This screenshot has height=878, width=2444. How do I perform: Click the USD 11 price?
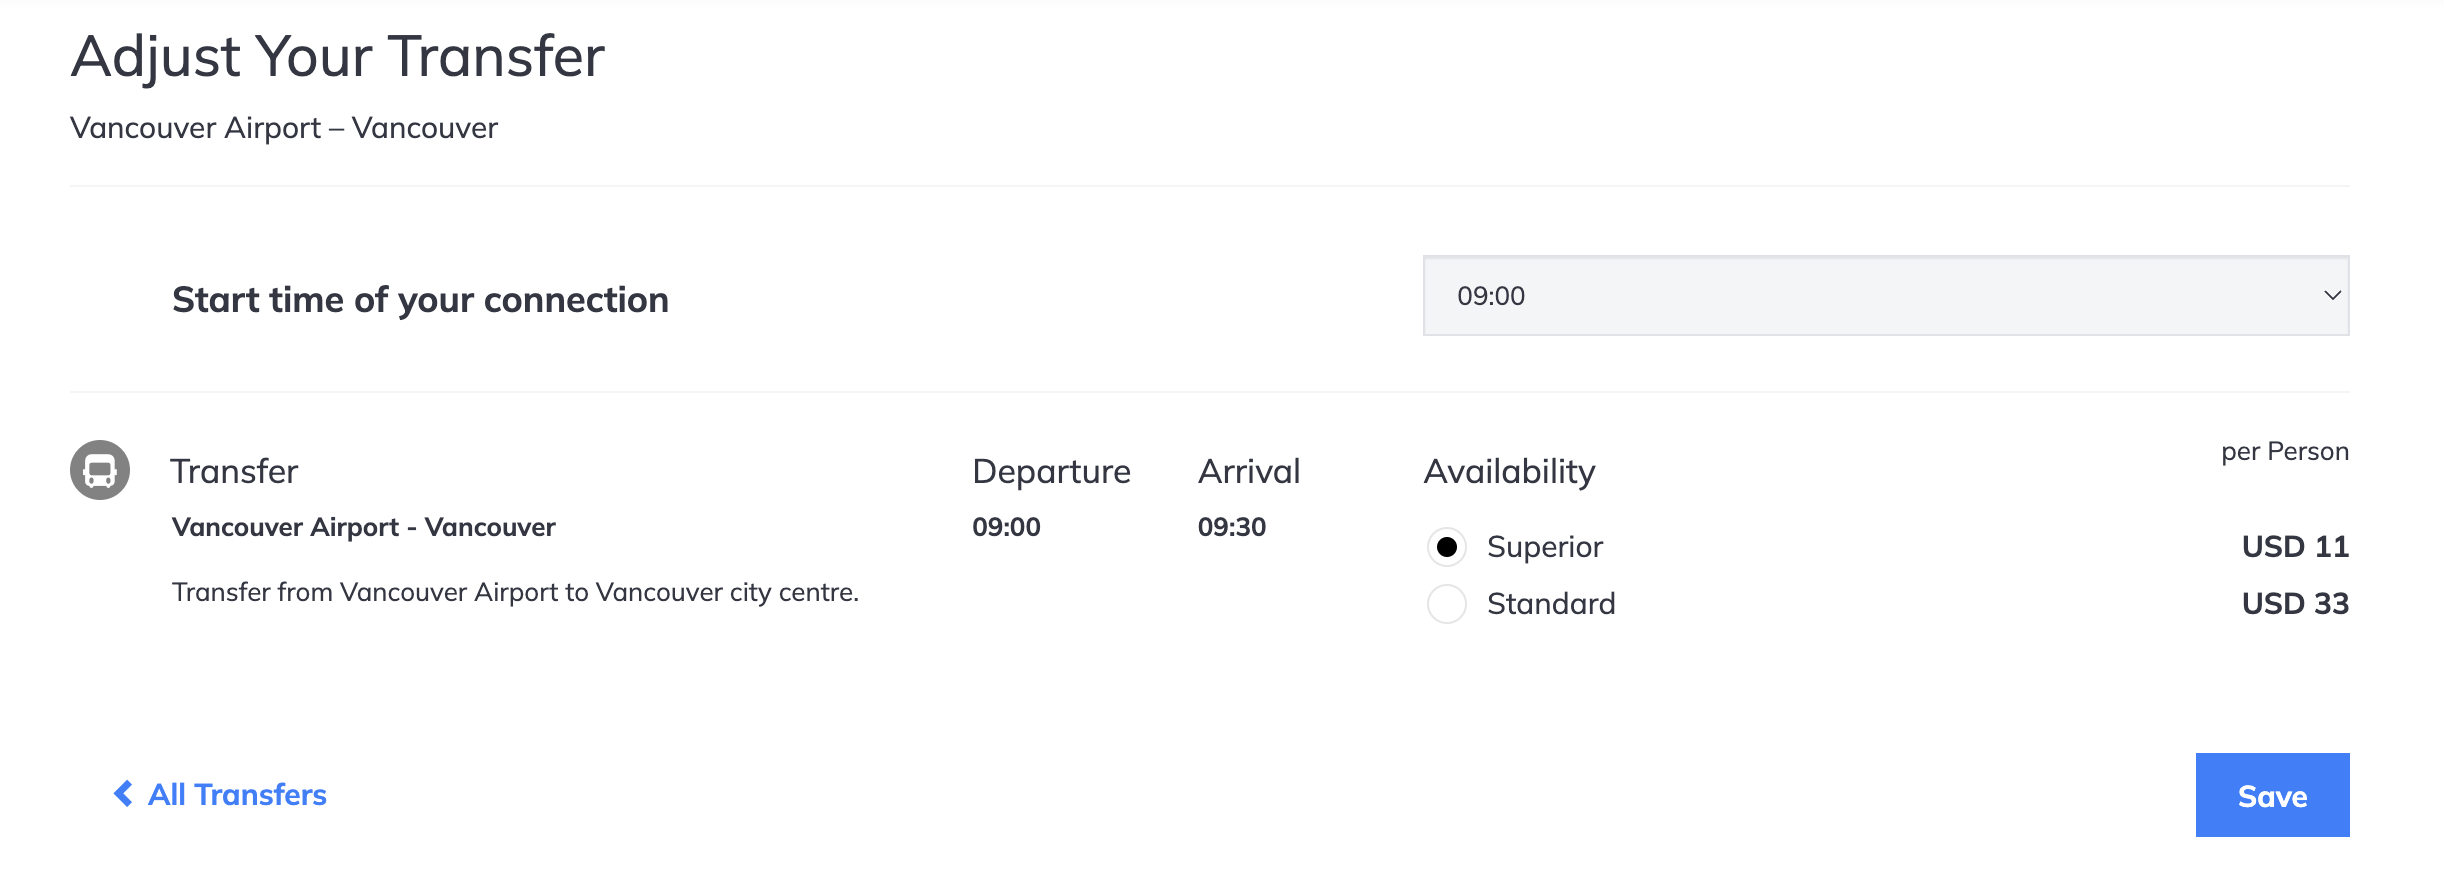pos(2295,547)
